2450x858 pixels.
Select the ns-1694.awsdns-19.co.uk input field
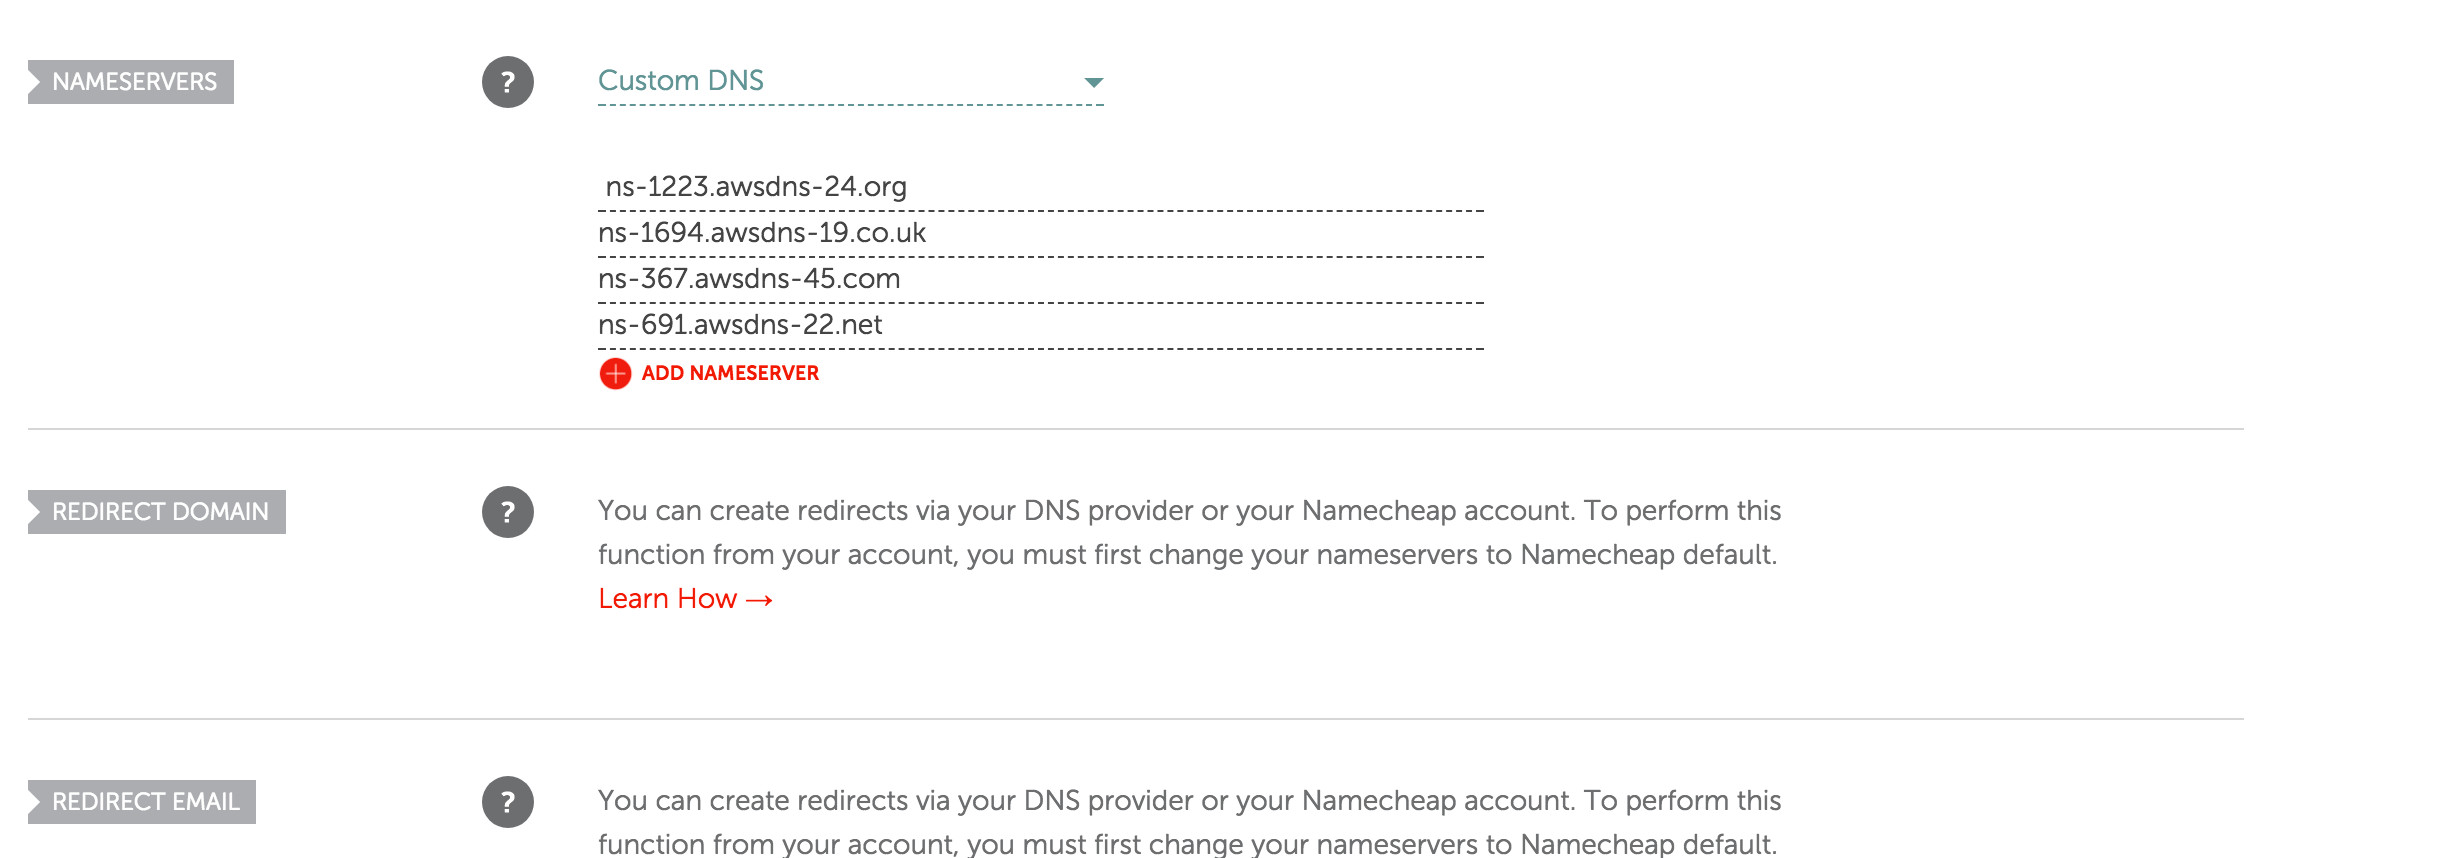pyautogui.click(x=900, y=233)
